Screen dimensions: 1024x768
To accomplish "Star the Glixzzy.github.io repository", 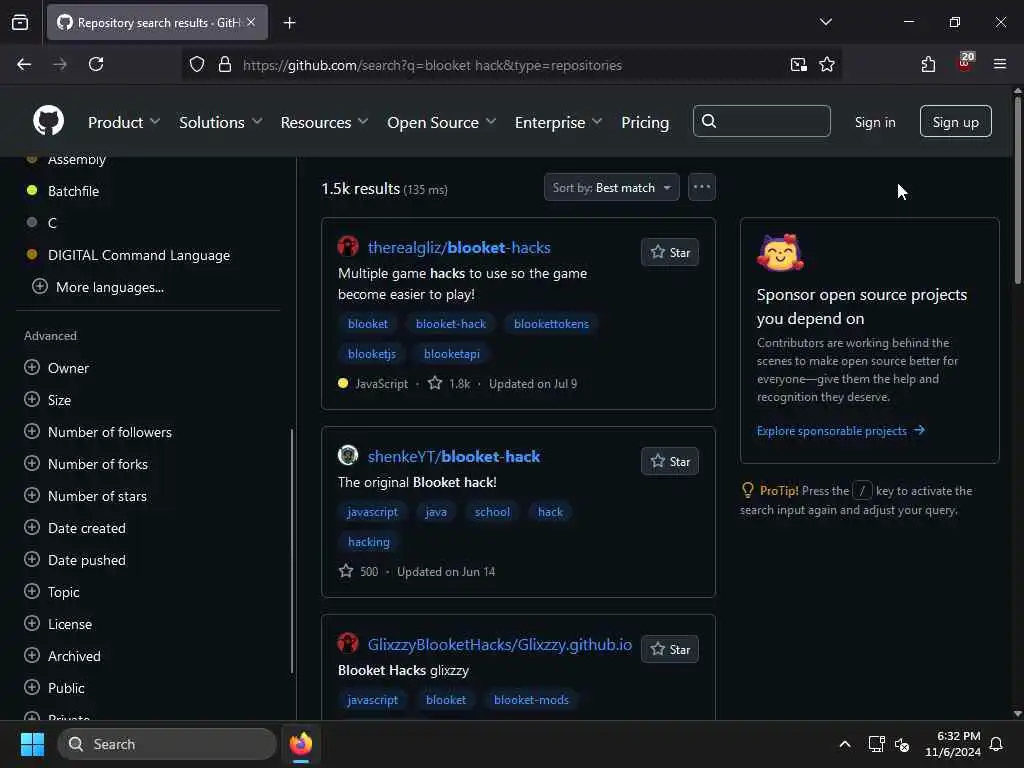I will click(x=670, y=649).
